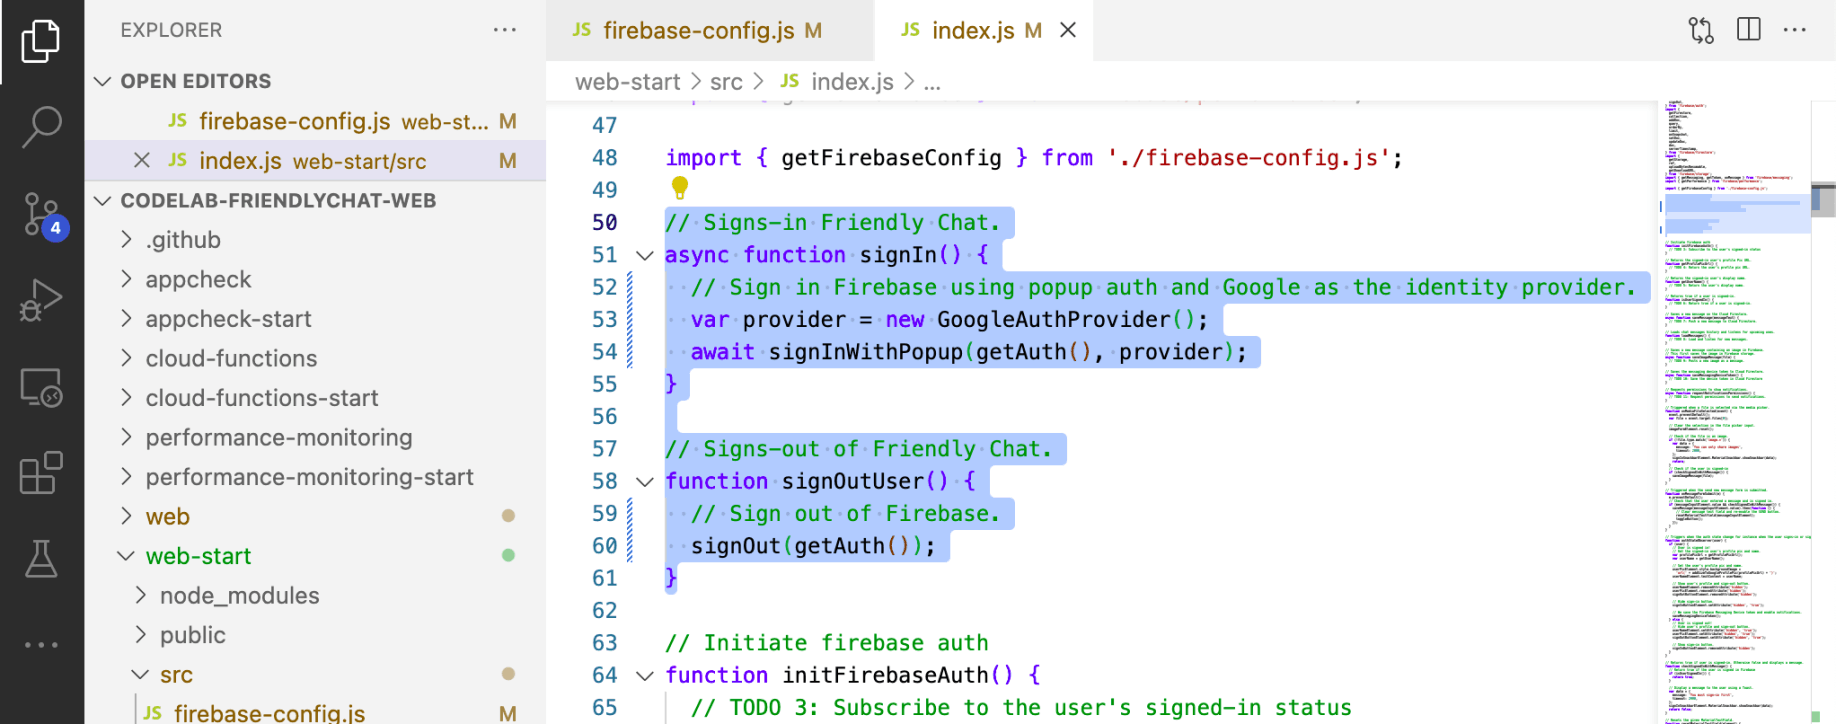Open the Search view in activity bar
Image resolution: width=1836 pixels, height=724 pixels.
(41, 127)
